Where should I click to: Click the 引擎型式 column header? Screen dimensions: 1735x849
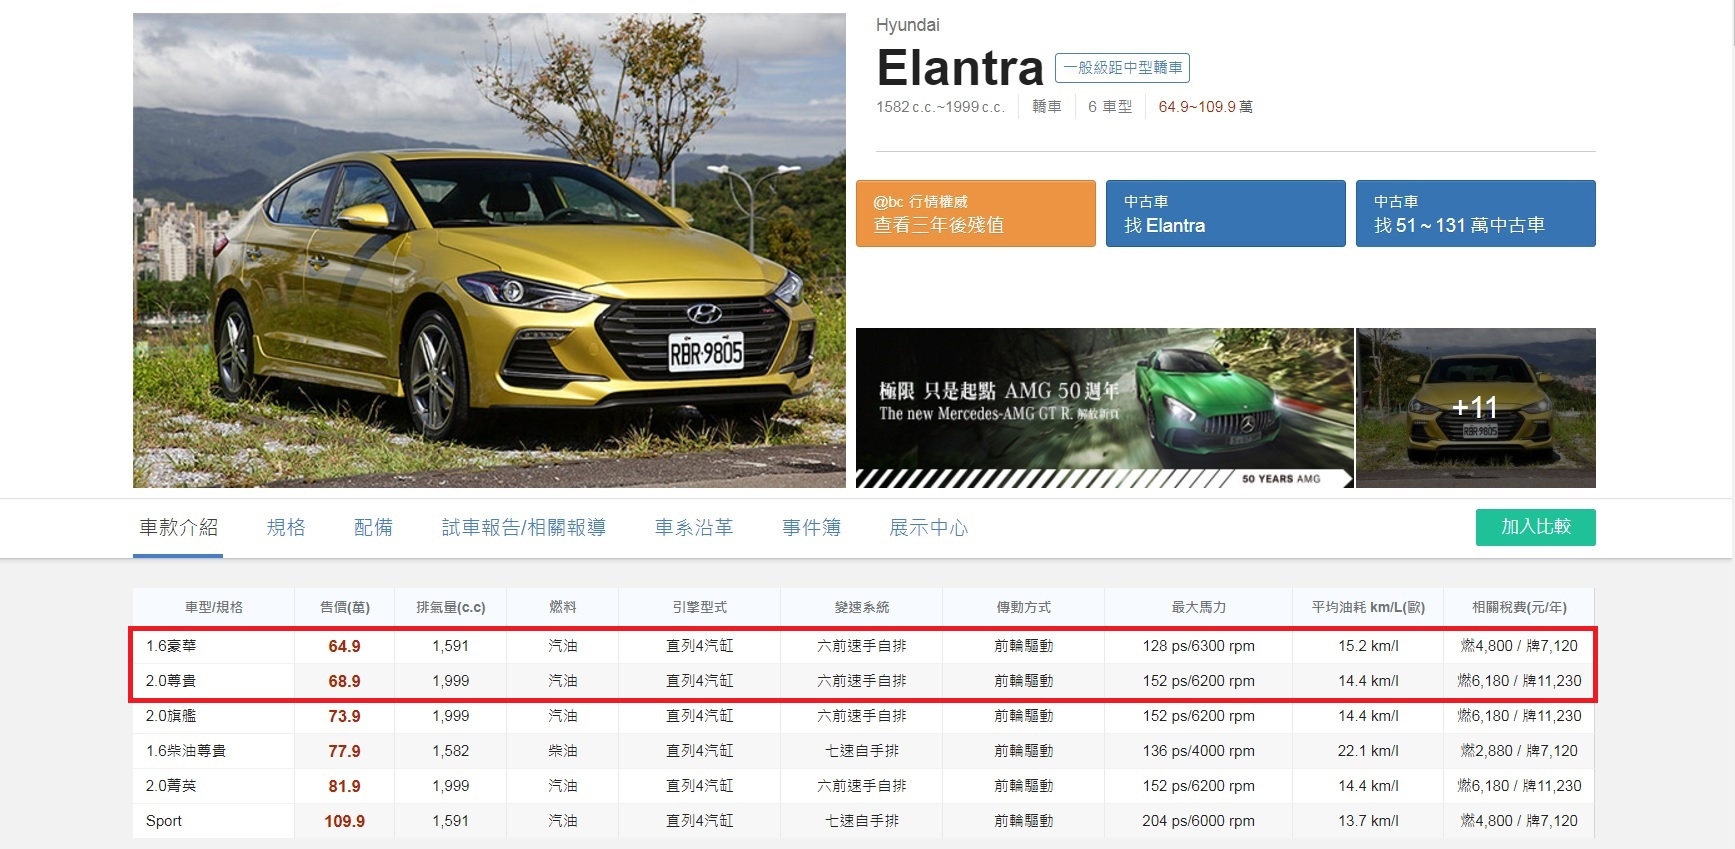[x=700, y=607]
